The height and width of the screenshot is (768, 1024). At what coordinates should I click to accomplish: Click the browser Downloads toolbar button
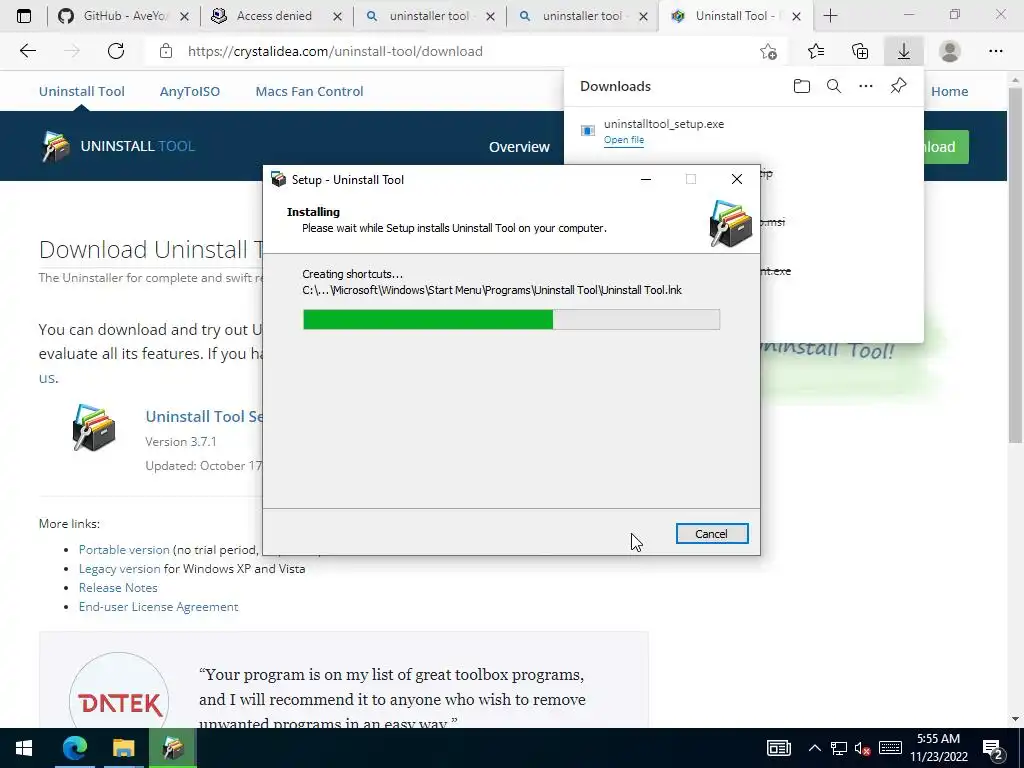click(x=903, y=51)
